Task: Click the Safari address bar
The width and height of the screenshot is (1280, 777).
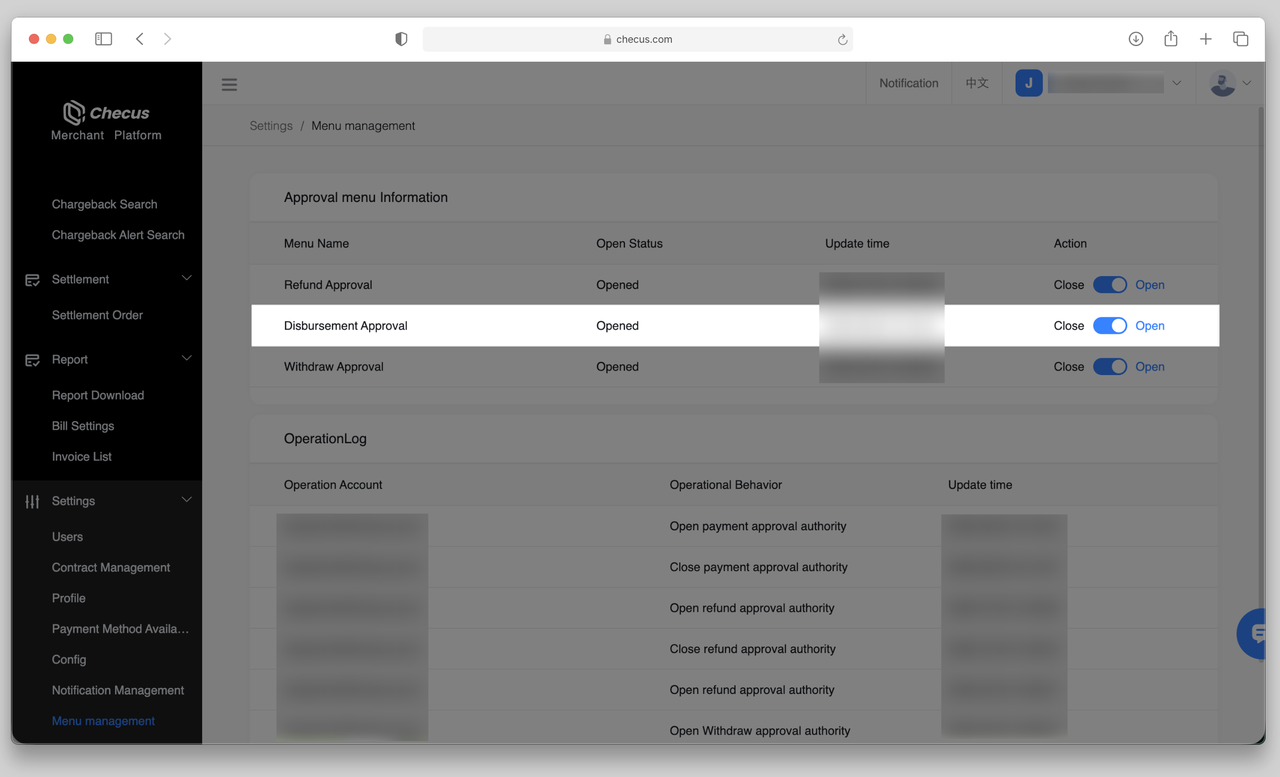Action: tap(638, 40)
